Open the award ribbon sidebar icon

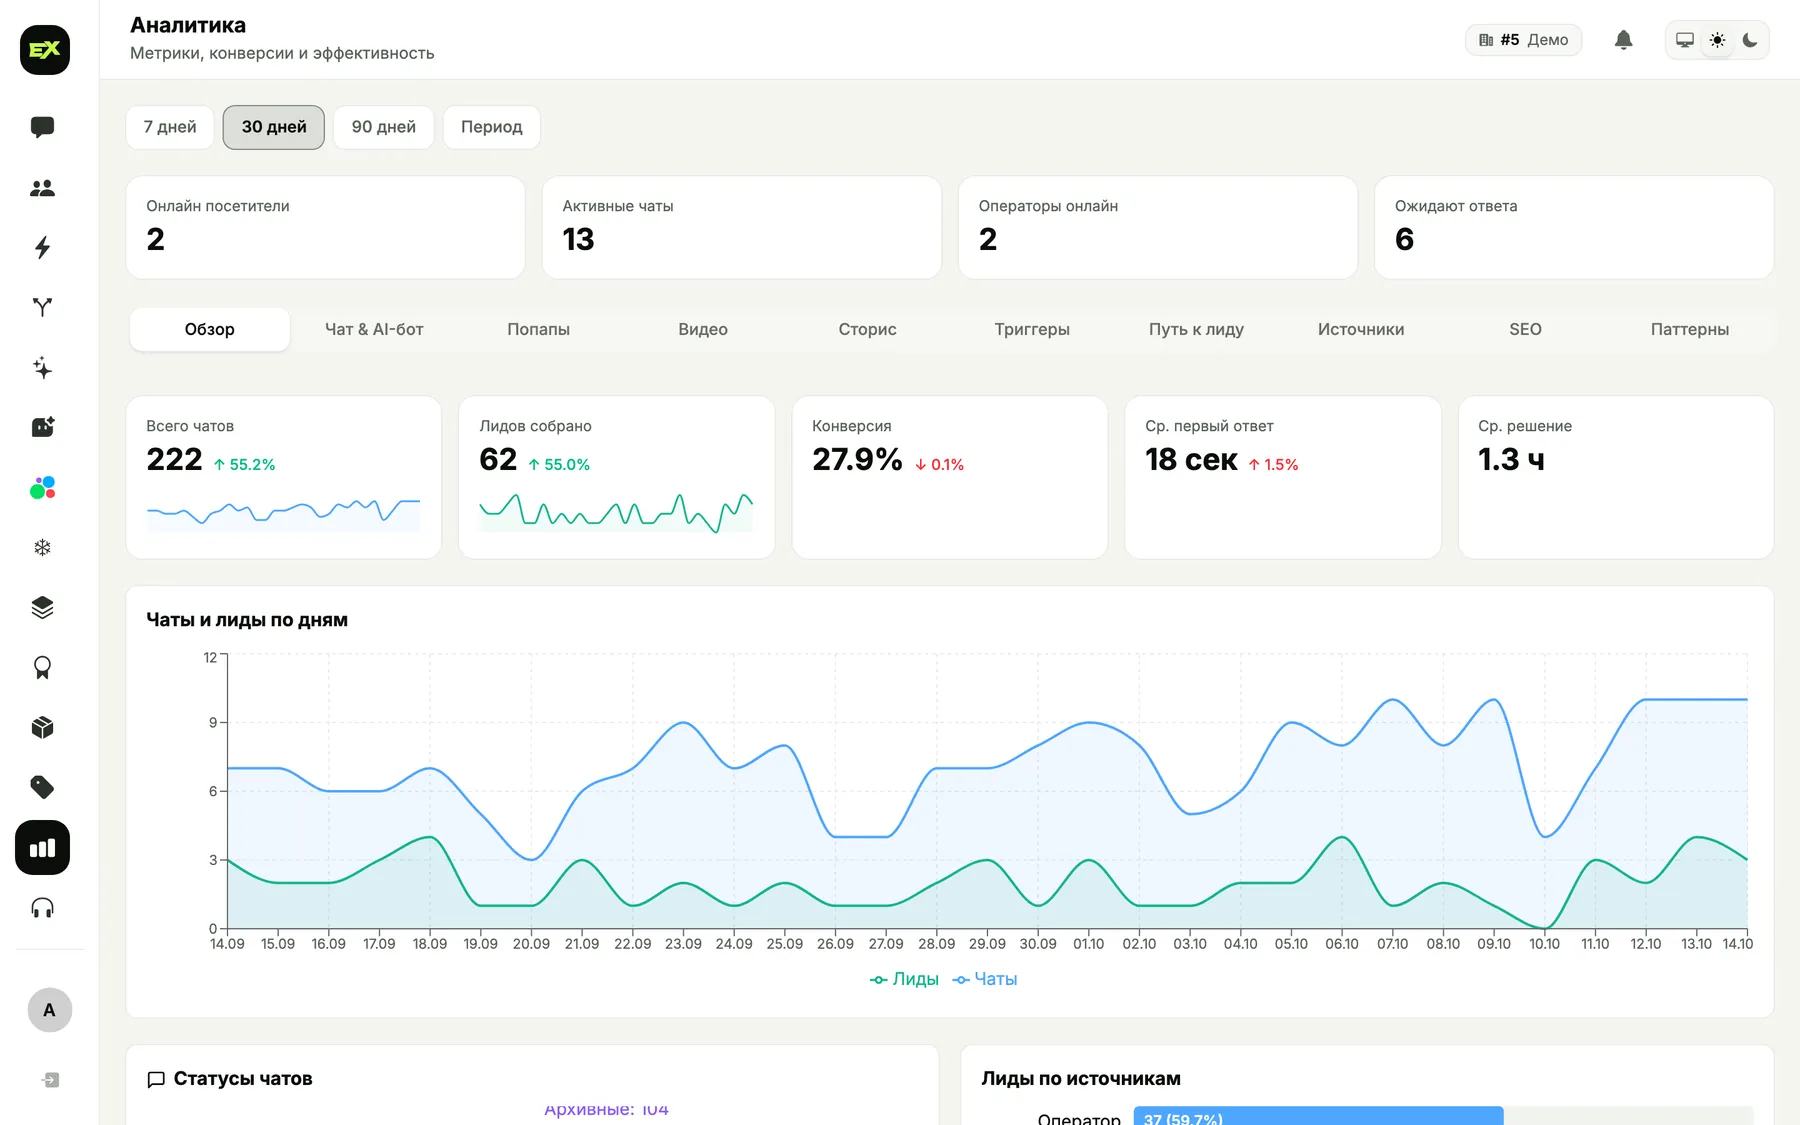click(42, 667)
